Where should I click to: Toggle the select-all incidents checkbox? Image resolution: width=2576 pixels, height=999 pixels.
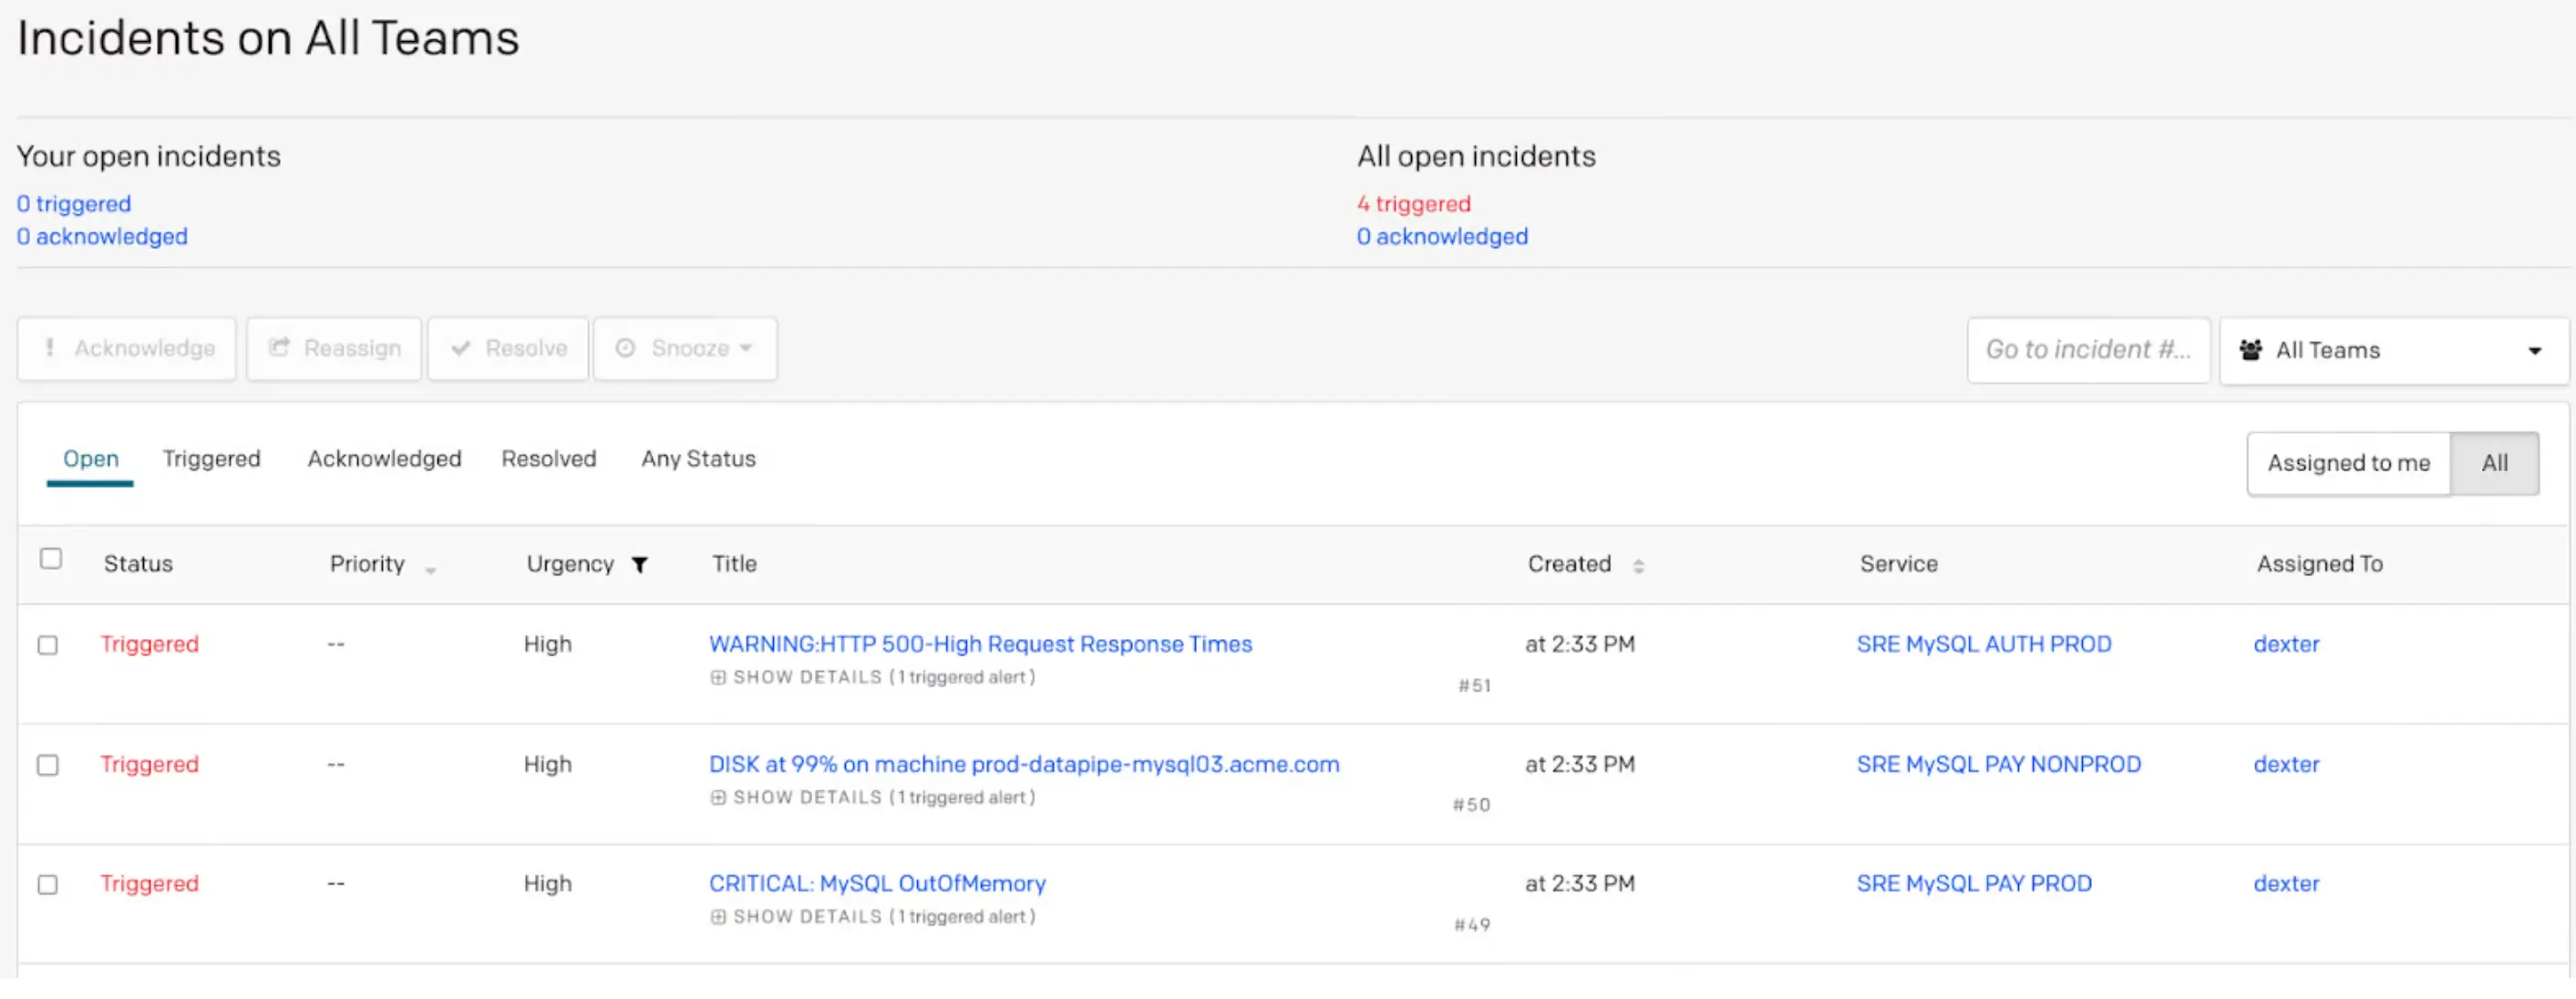pos(51,559)
